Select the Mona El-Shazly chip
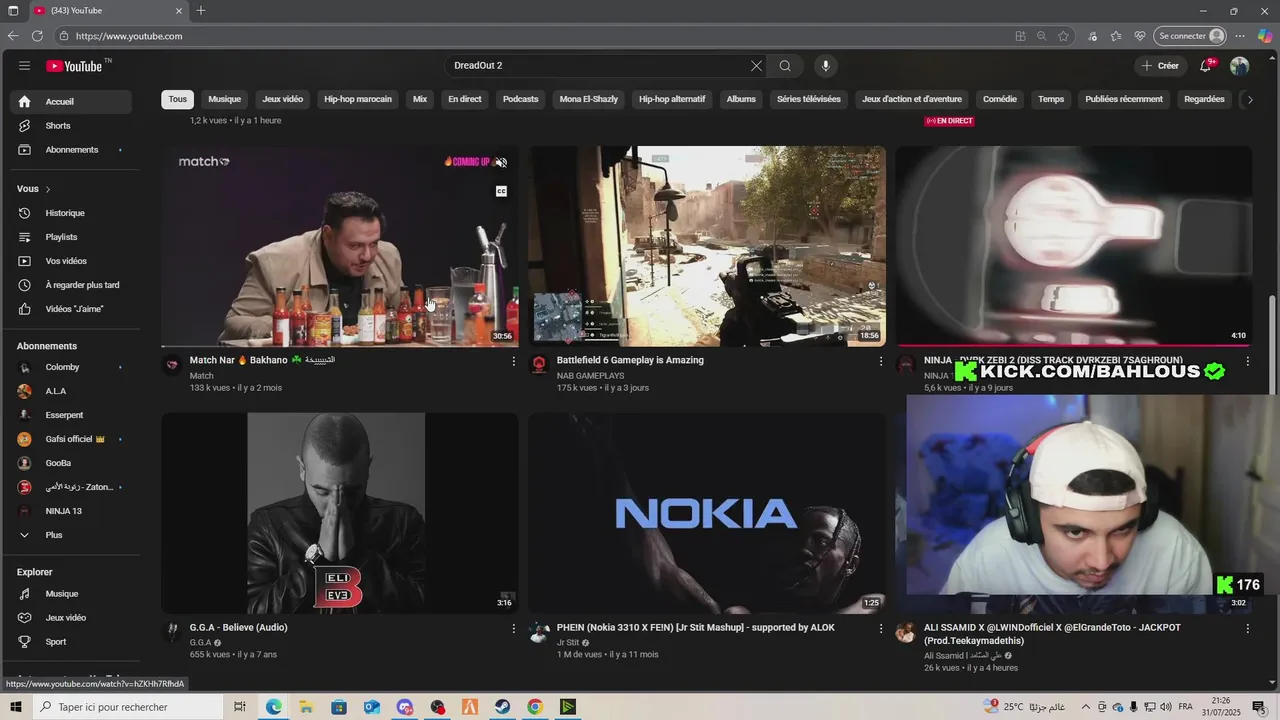 [589, 99]
